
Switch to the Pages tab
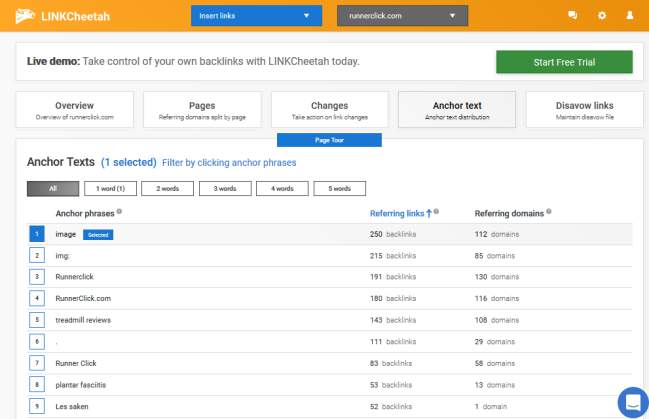tap(202, 110)
